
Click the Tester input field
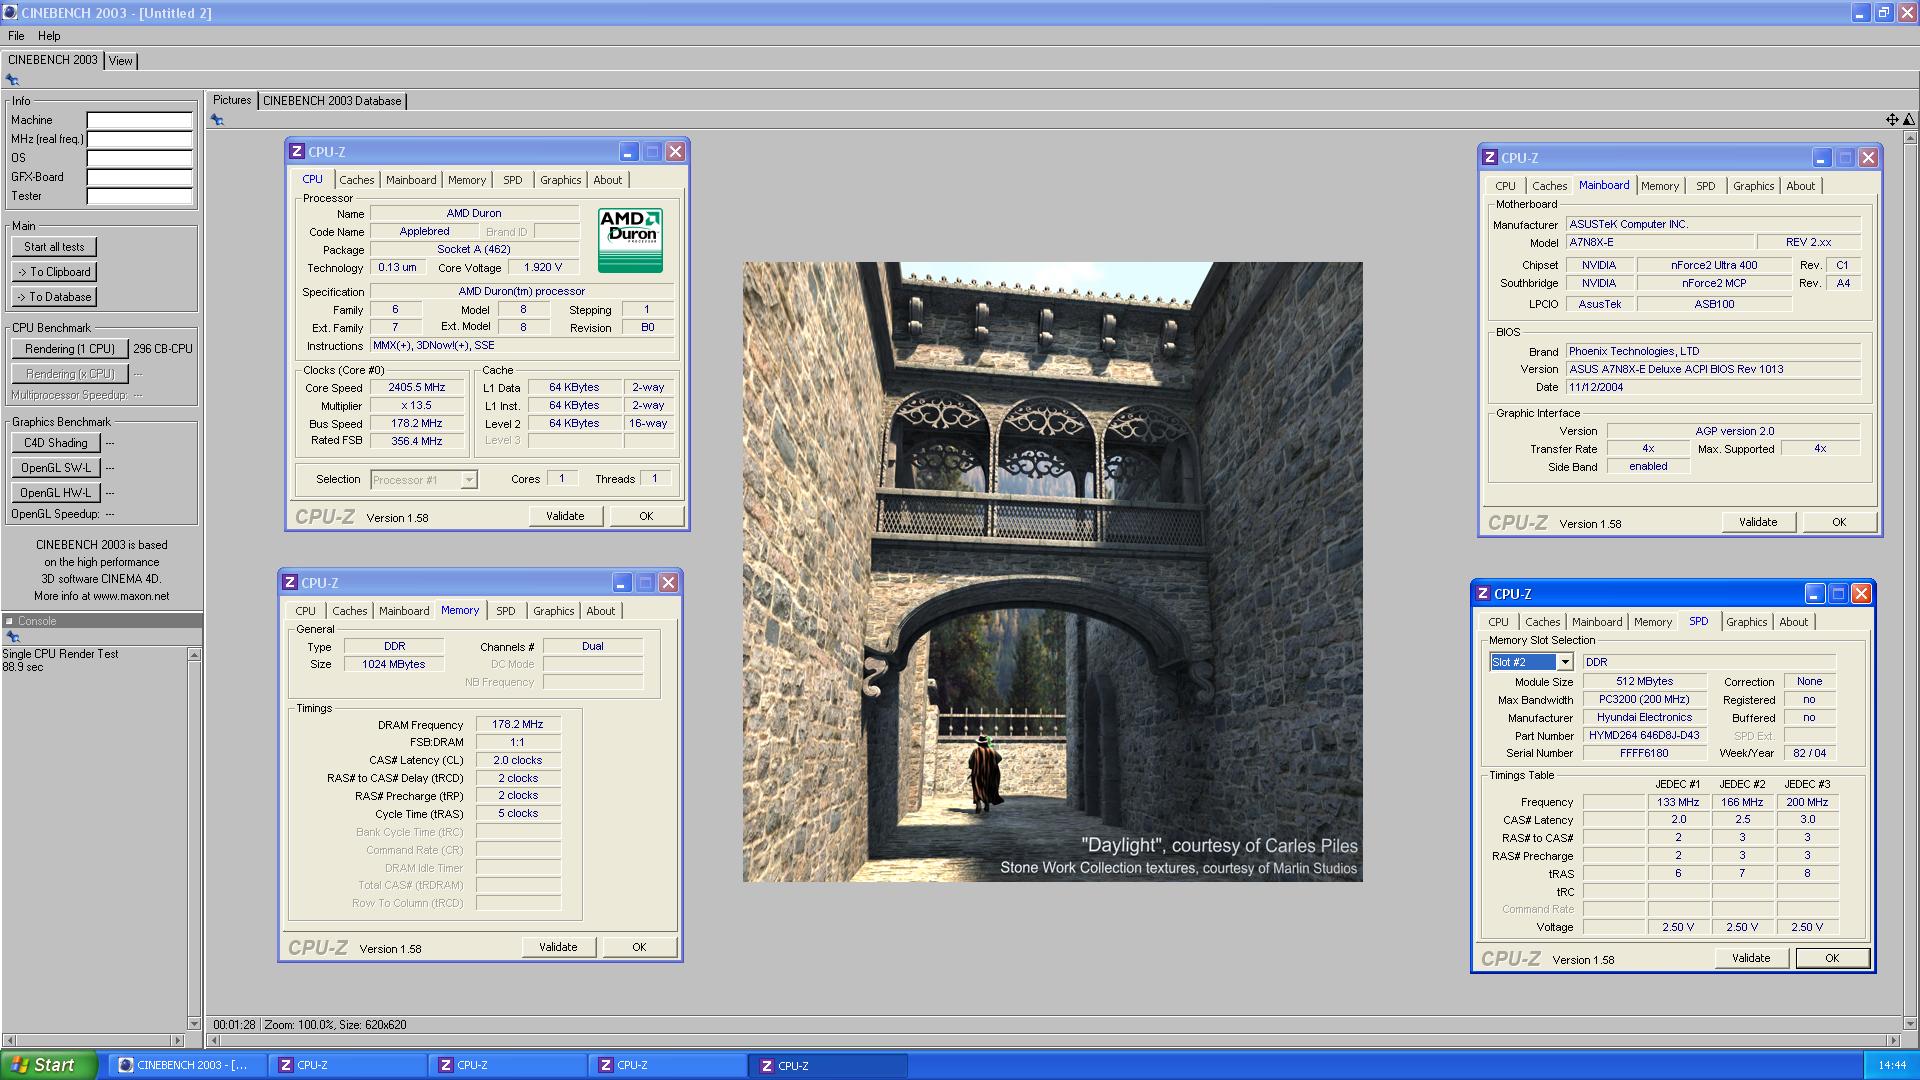139,196
